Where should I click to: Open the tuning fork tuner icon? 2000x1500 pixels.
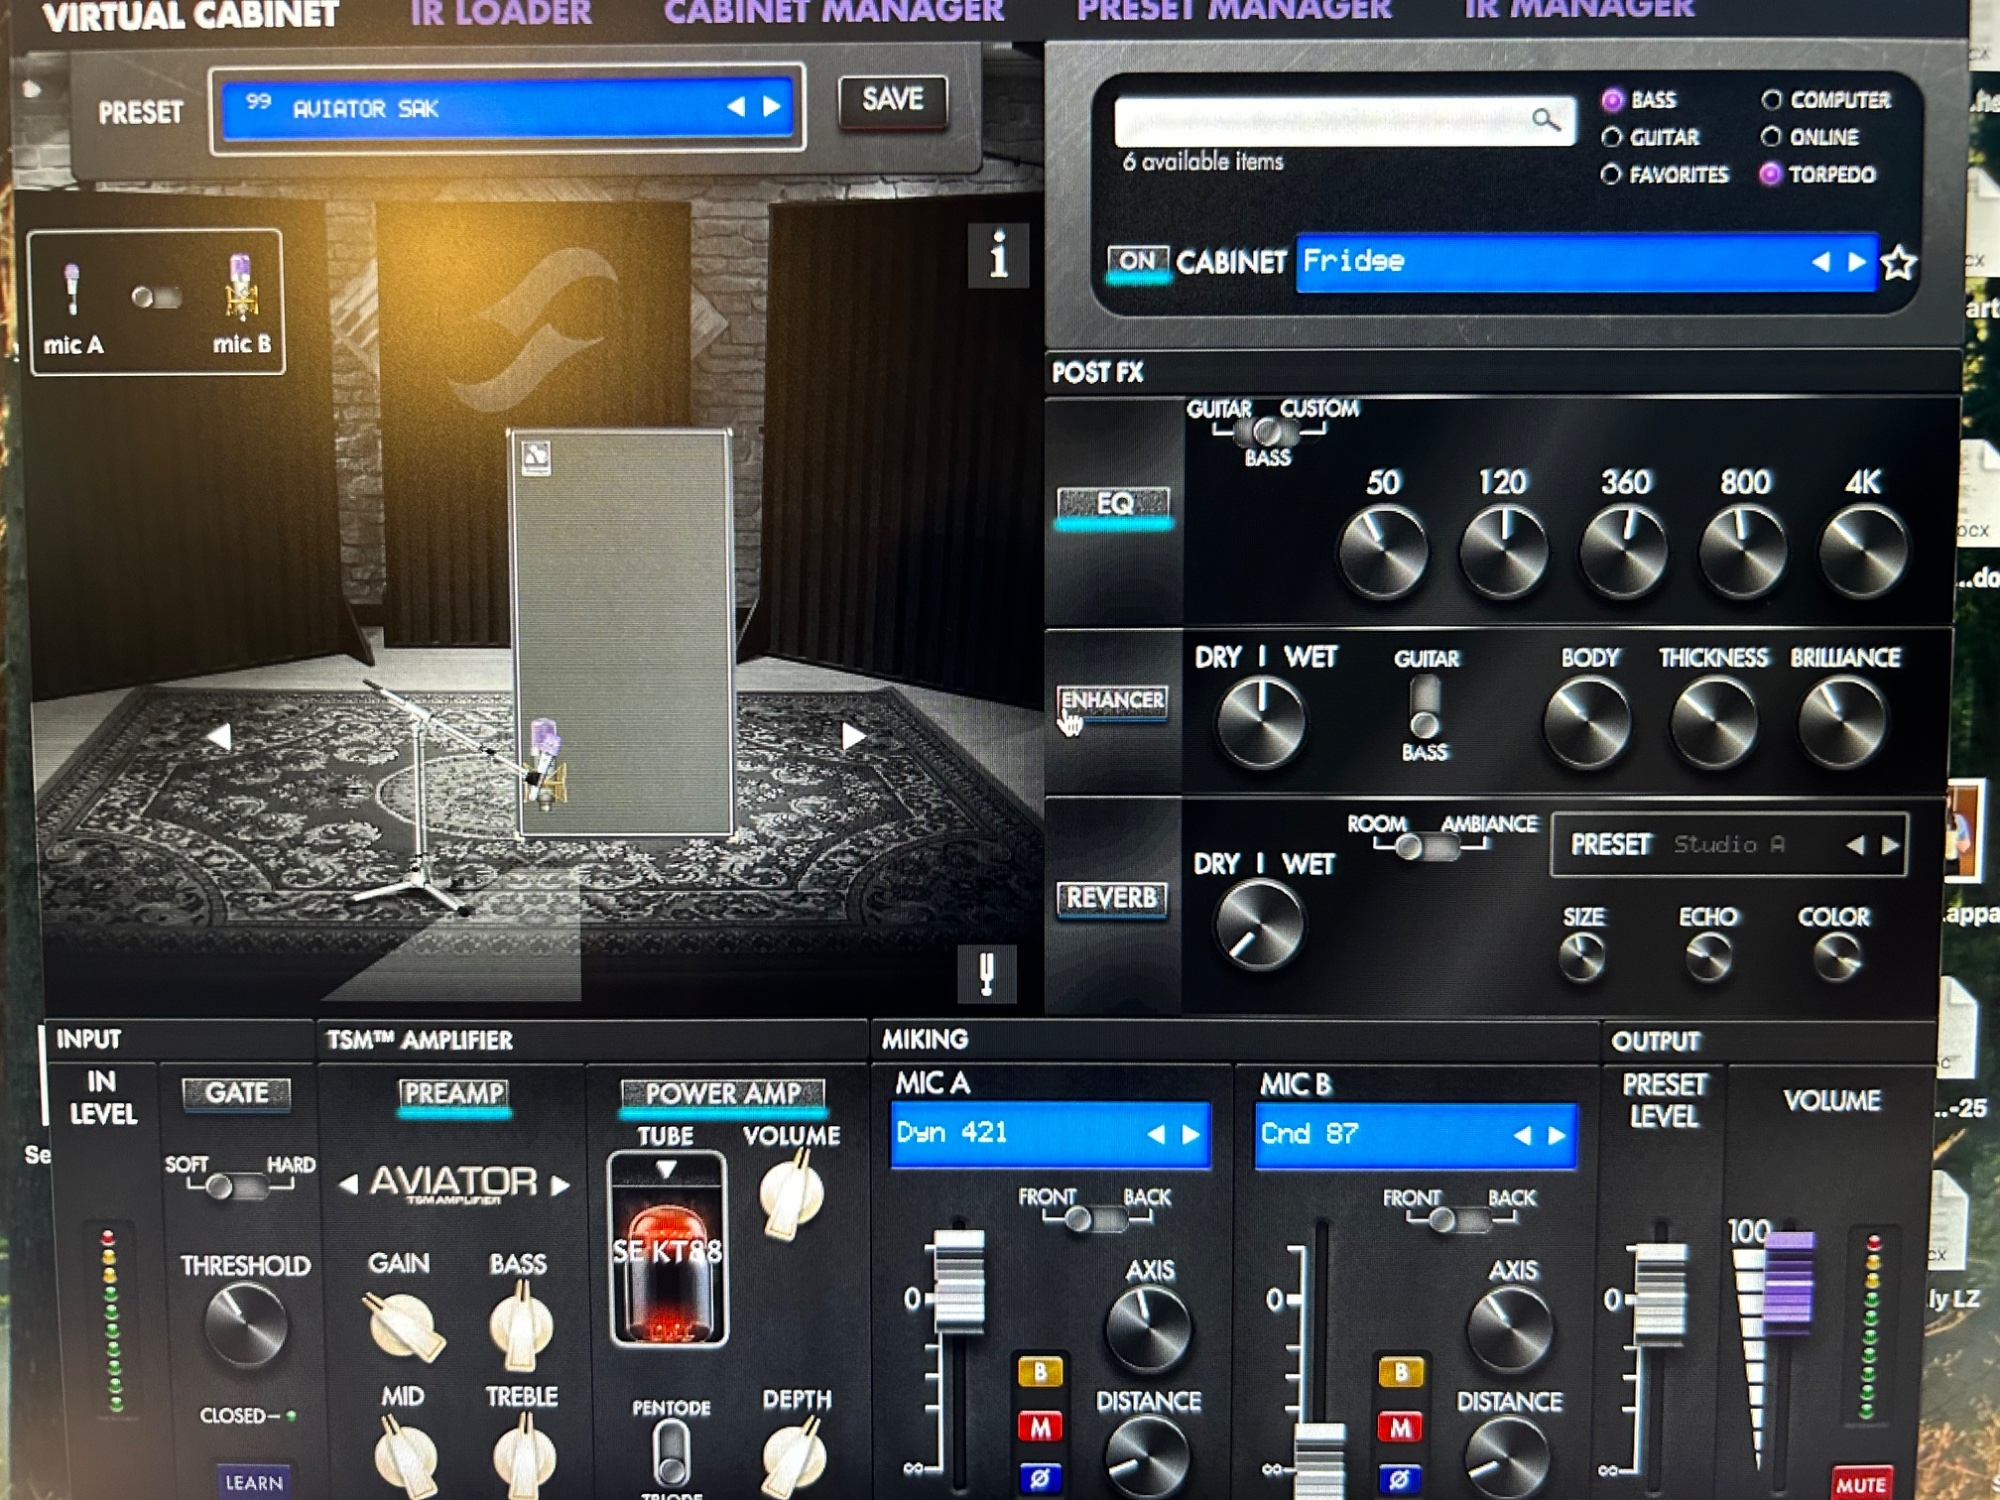987,972
